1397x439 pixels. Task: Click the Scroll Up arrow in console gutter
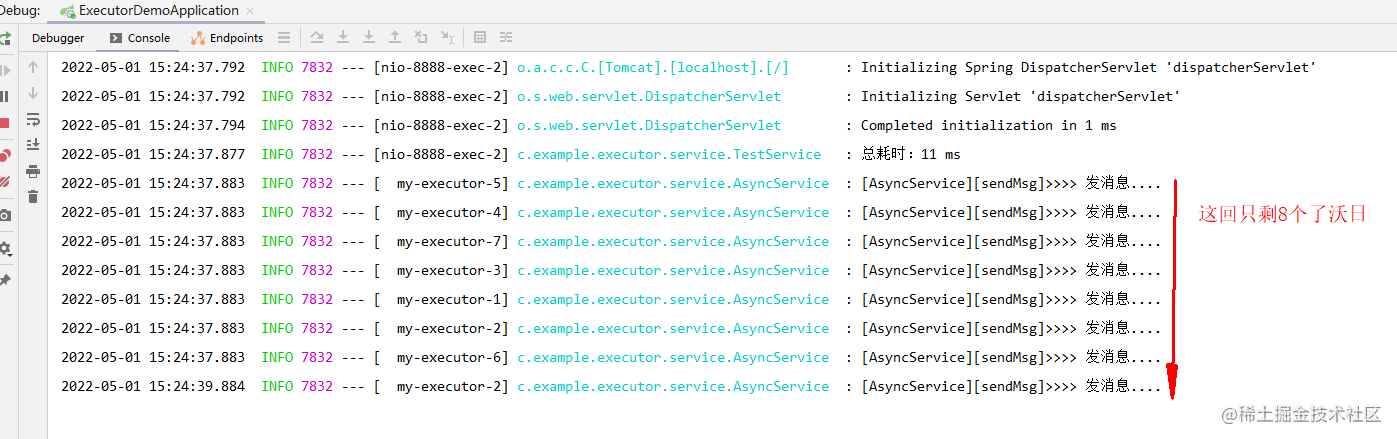point(33,67)
